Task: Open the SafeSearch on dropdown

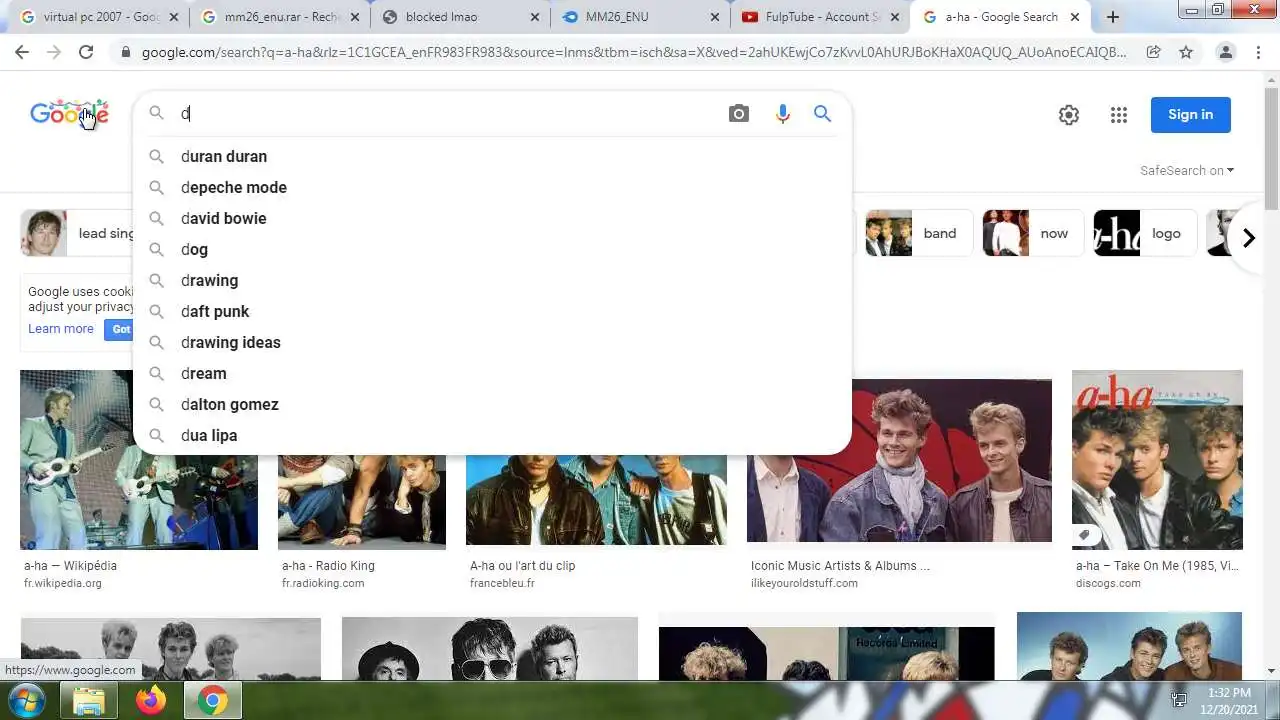Action: click(x=1187, y=170)
